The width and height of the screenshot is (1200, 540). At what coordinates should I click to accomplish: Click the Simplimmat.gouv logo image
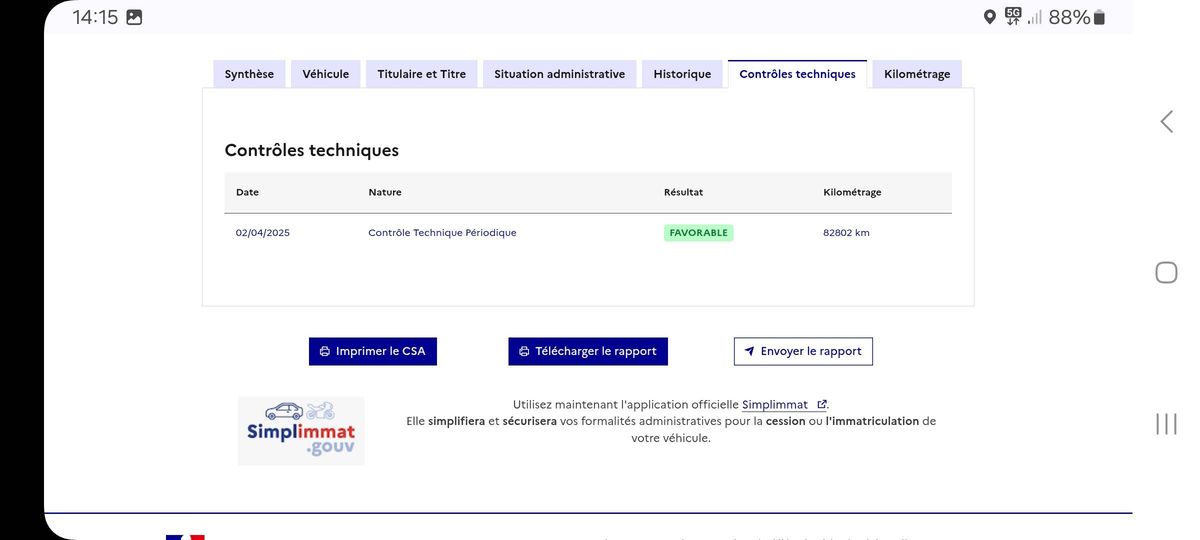point(301,431)
